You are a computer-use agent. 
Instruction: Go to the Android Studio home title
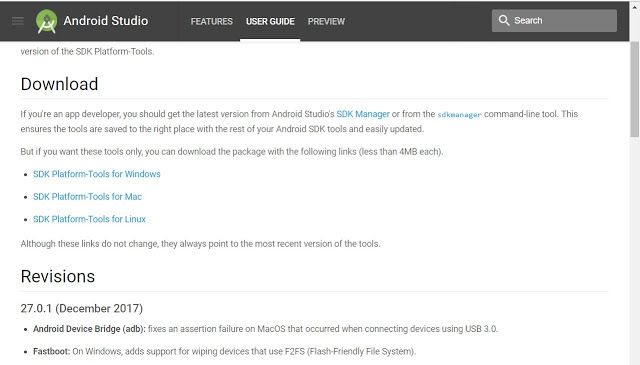106,21
